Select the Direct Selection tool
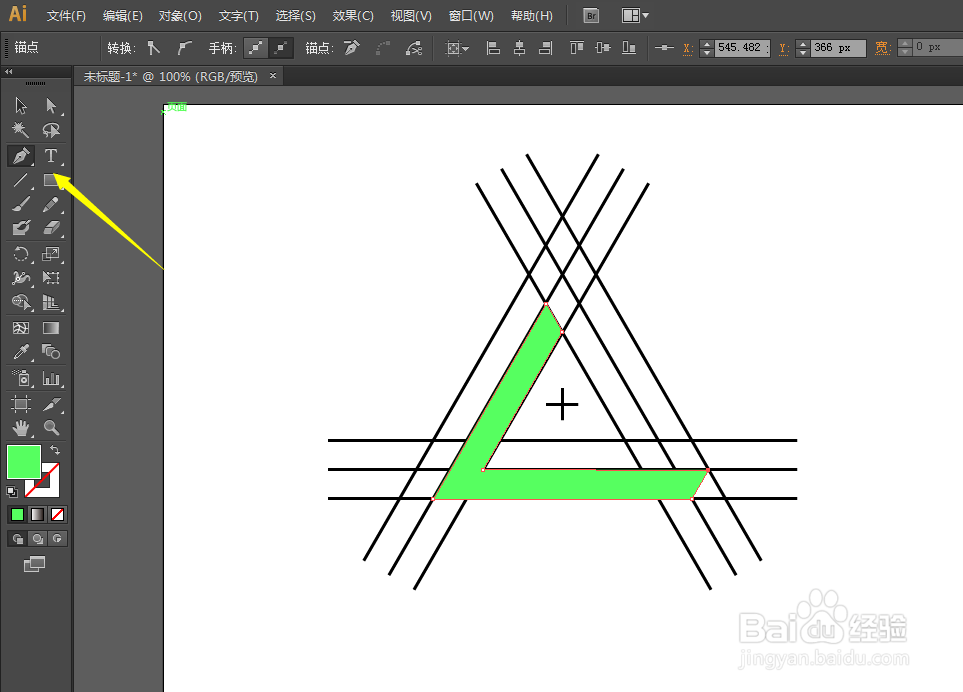 pyautogui.click(x=51, y=106)
